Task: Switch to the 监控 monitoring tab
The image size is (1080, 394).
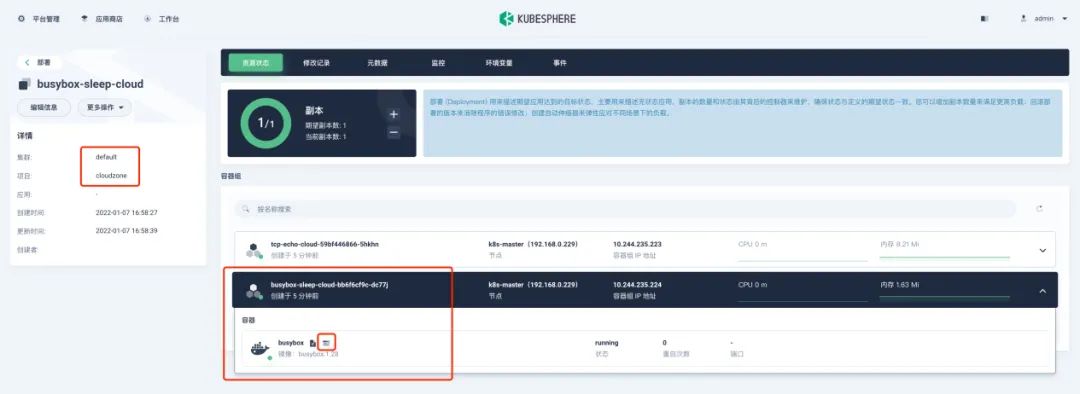Action: click(438, 63)
